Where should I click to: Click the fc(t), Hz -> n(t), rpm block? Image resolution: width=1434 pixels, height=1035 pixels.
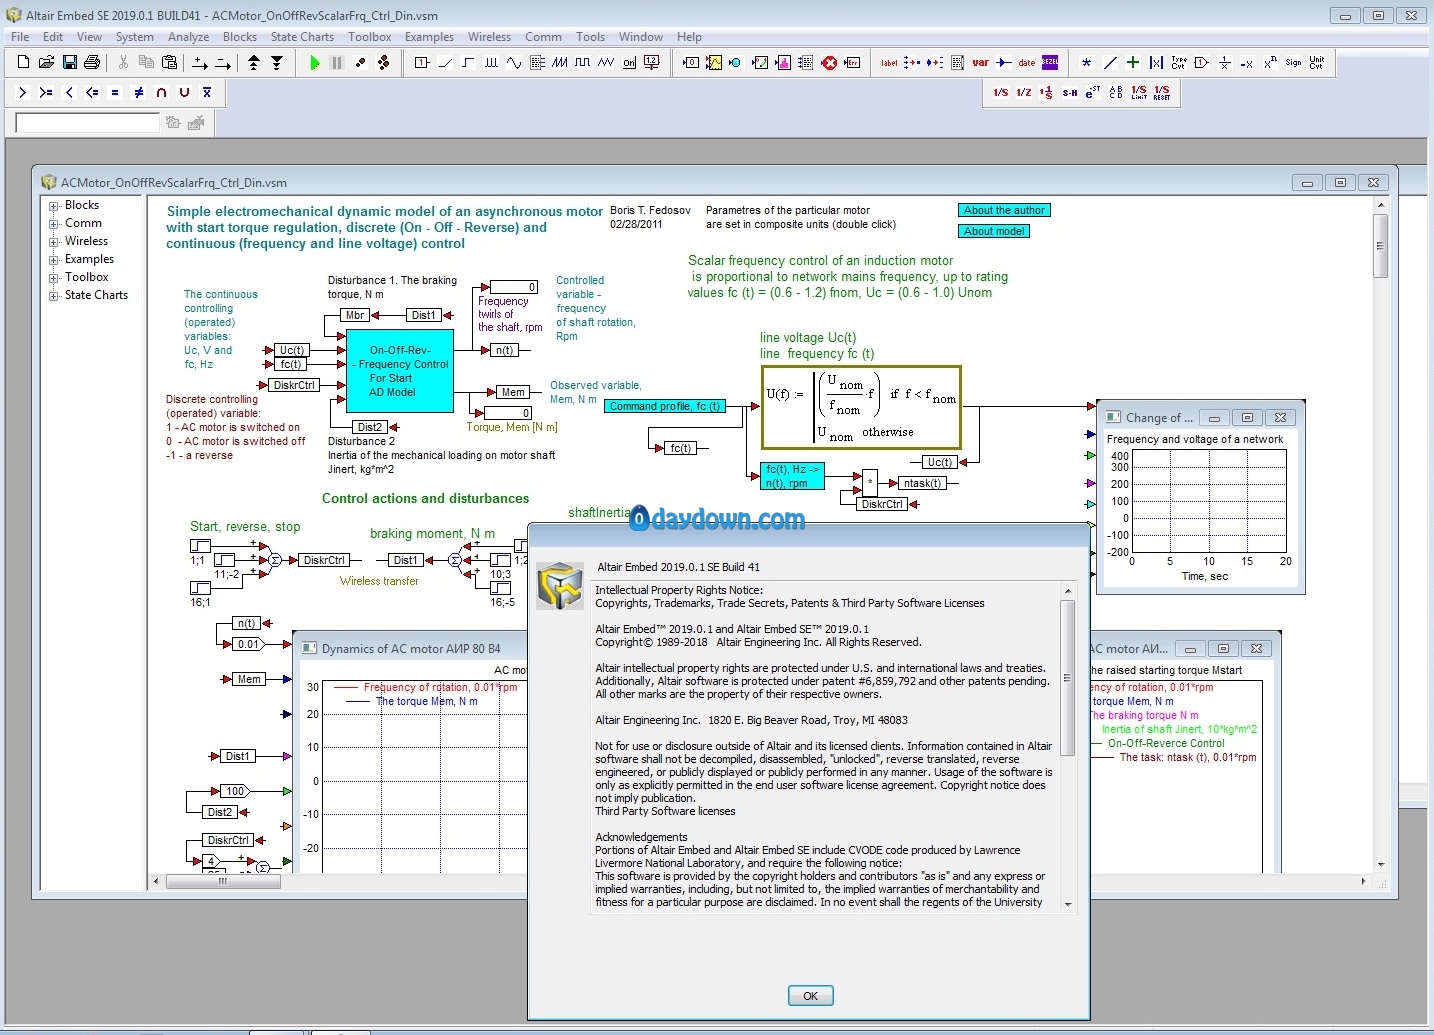[x=793, y=476]
